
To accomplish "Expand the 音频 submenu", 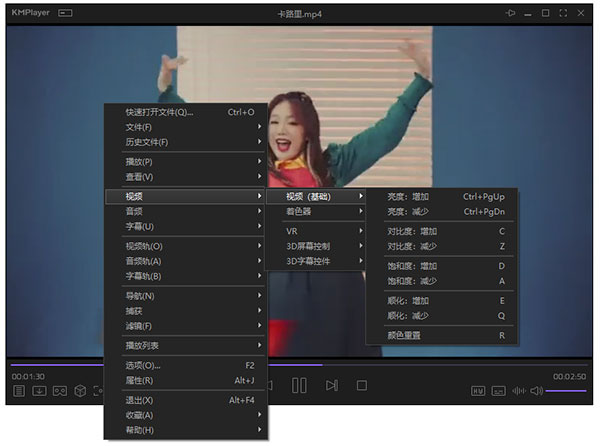I will [x=186, y=211].
